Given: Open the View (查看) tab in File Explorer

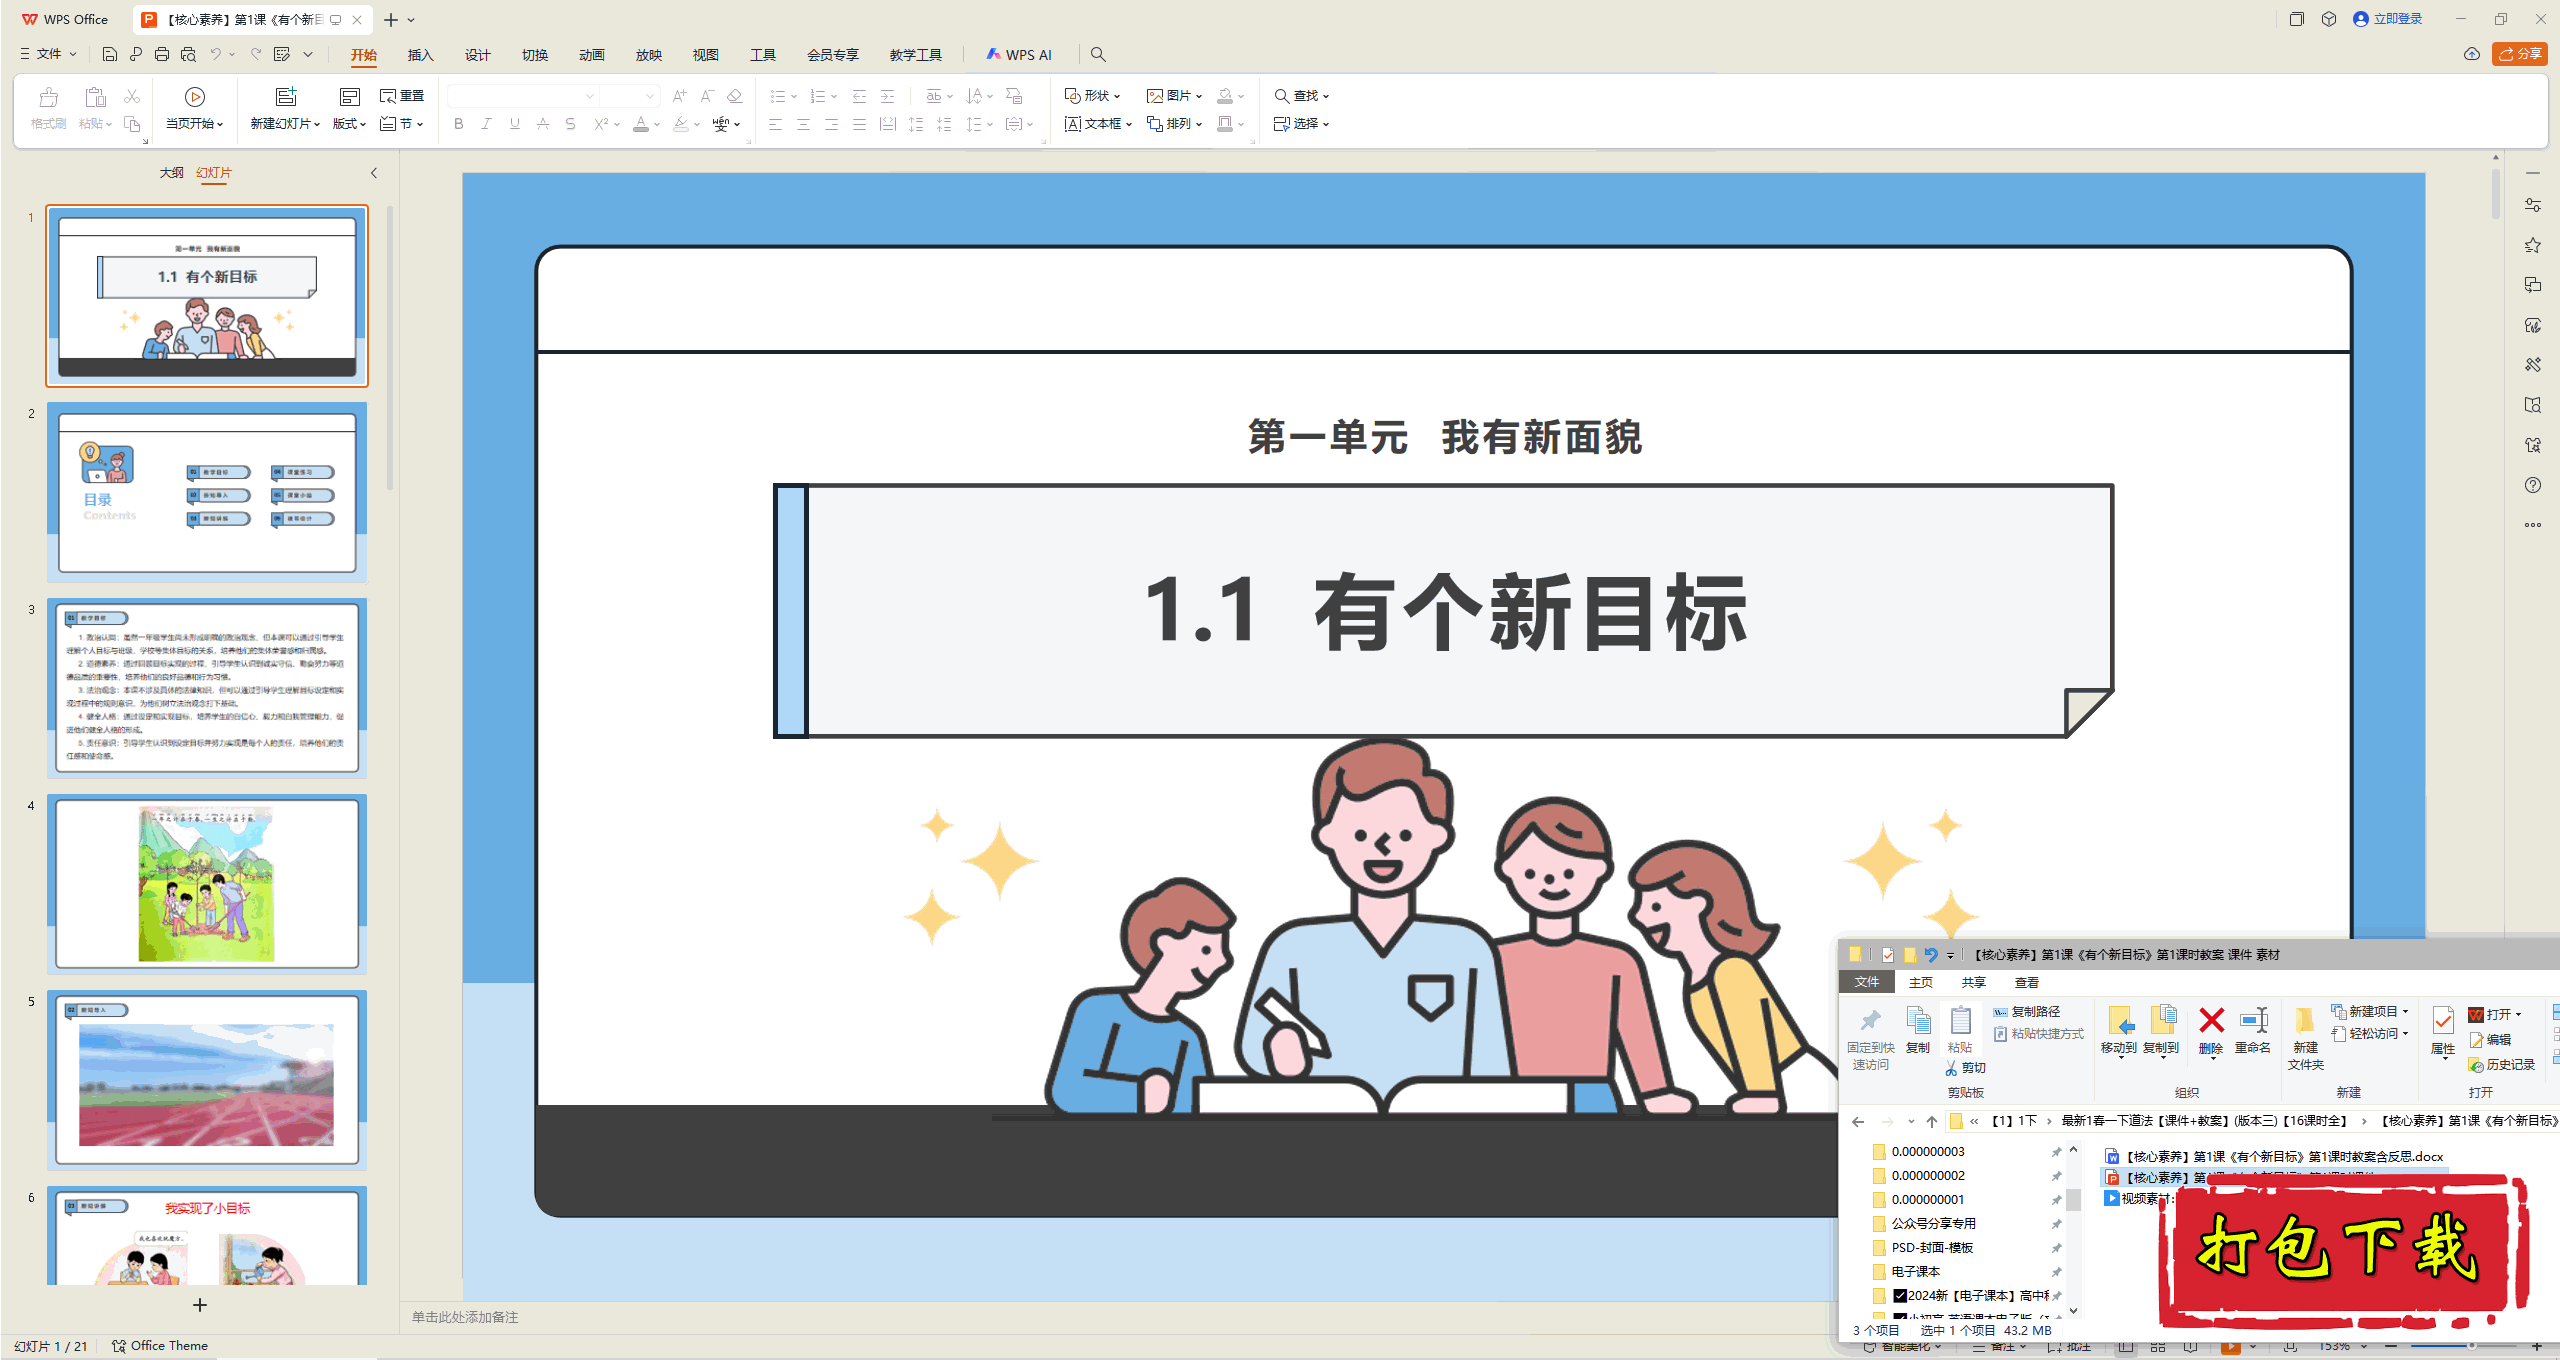Looking at the screenshot, I should click(2027, 982).
